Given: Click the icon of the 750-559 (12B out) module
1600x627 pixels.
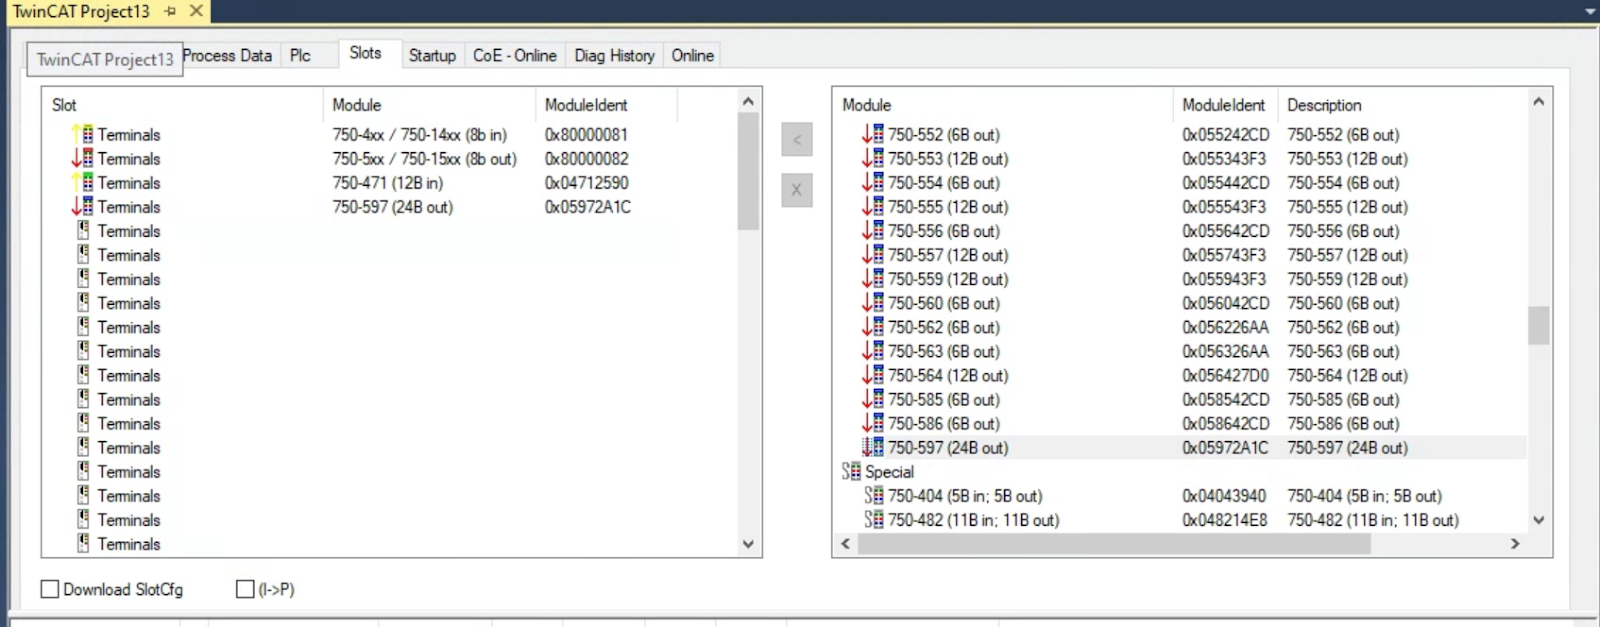Looking at the screenshot, I should (873, 278).
